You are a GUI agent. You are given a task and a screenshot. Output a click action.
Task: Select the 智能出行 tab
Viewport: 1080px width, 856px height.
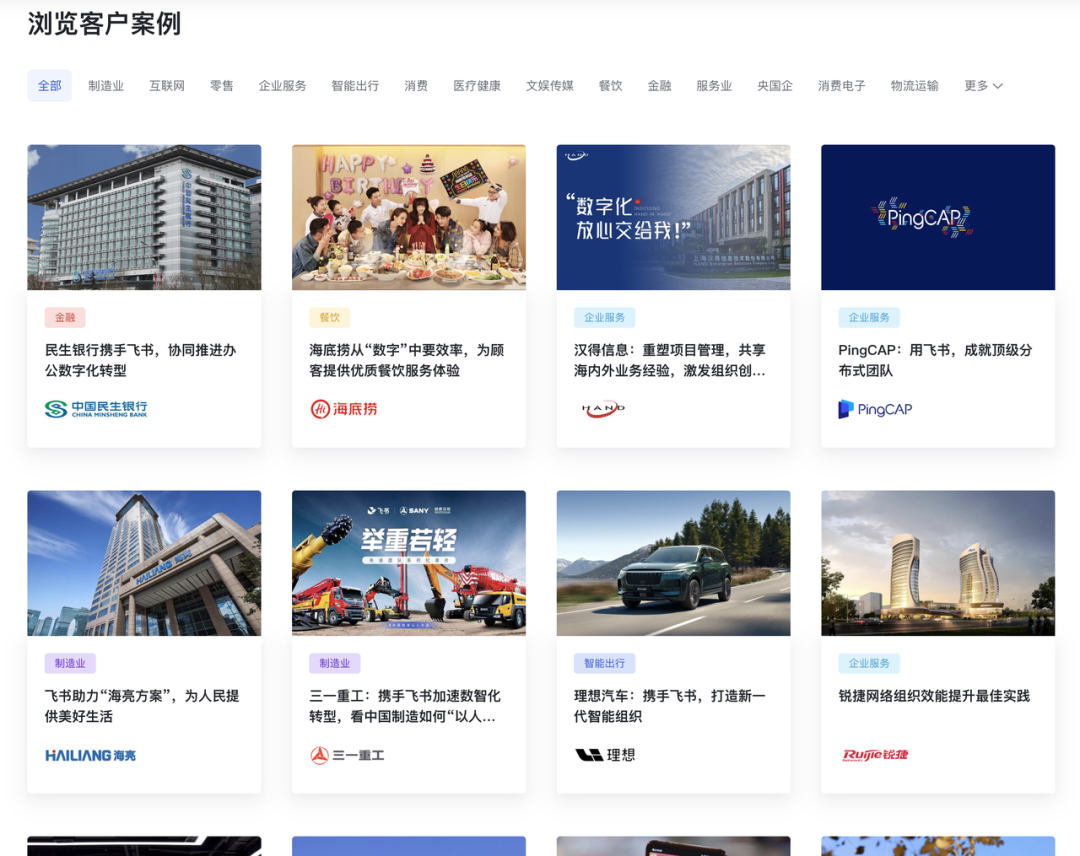tap(355, 86)
